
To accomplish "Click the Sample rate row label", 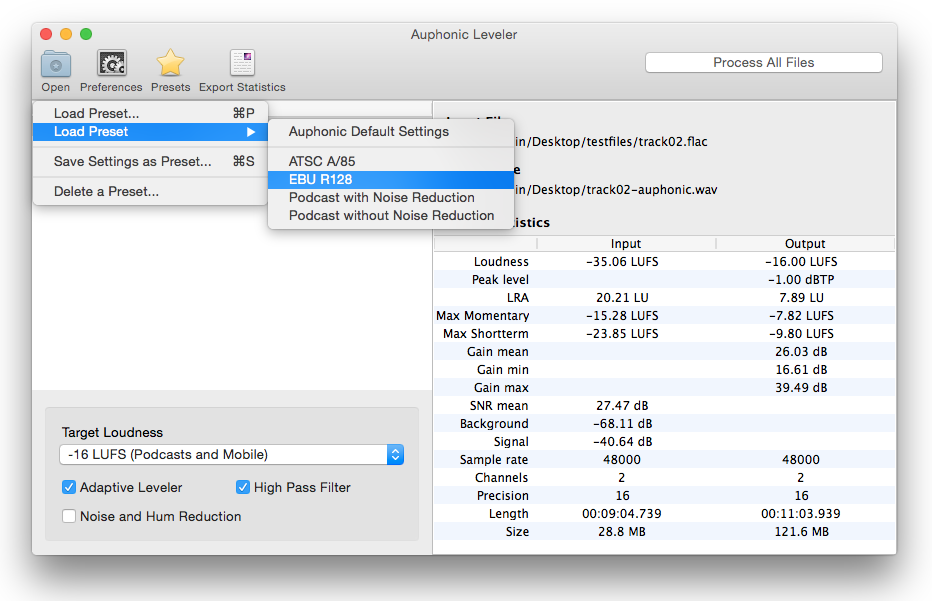I will (x=493, y=460).
